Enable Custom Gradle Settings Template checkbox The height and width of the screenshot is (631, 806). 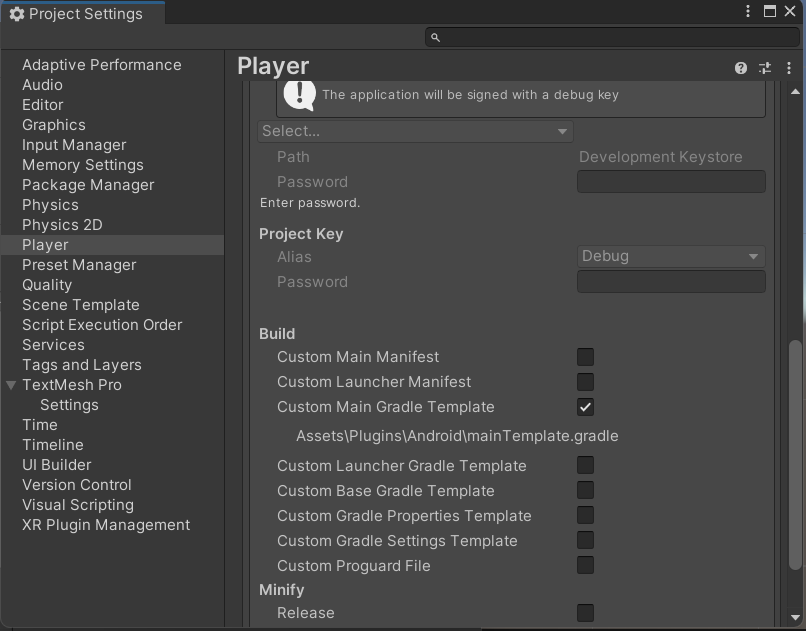tap(585, 540)
